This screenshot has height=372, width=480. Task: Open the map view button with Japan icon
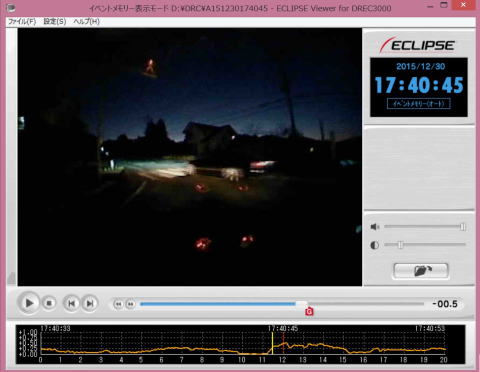421,270
